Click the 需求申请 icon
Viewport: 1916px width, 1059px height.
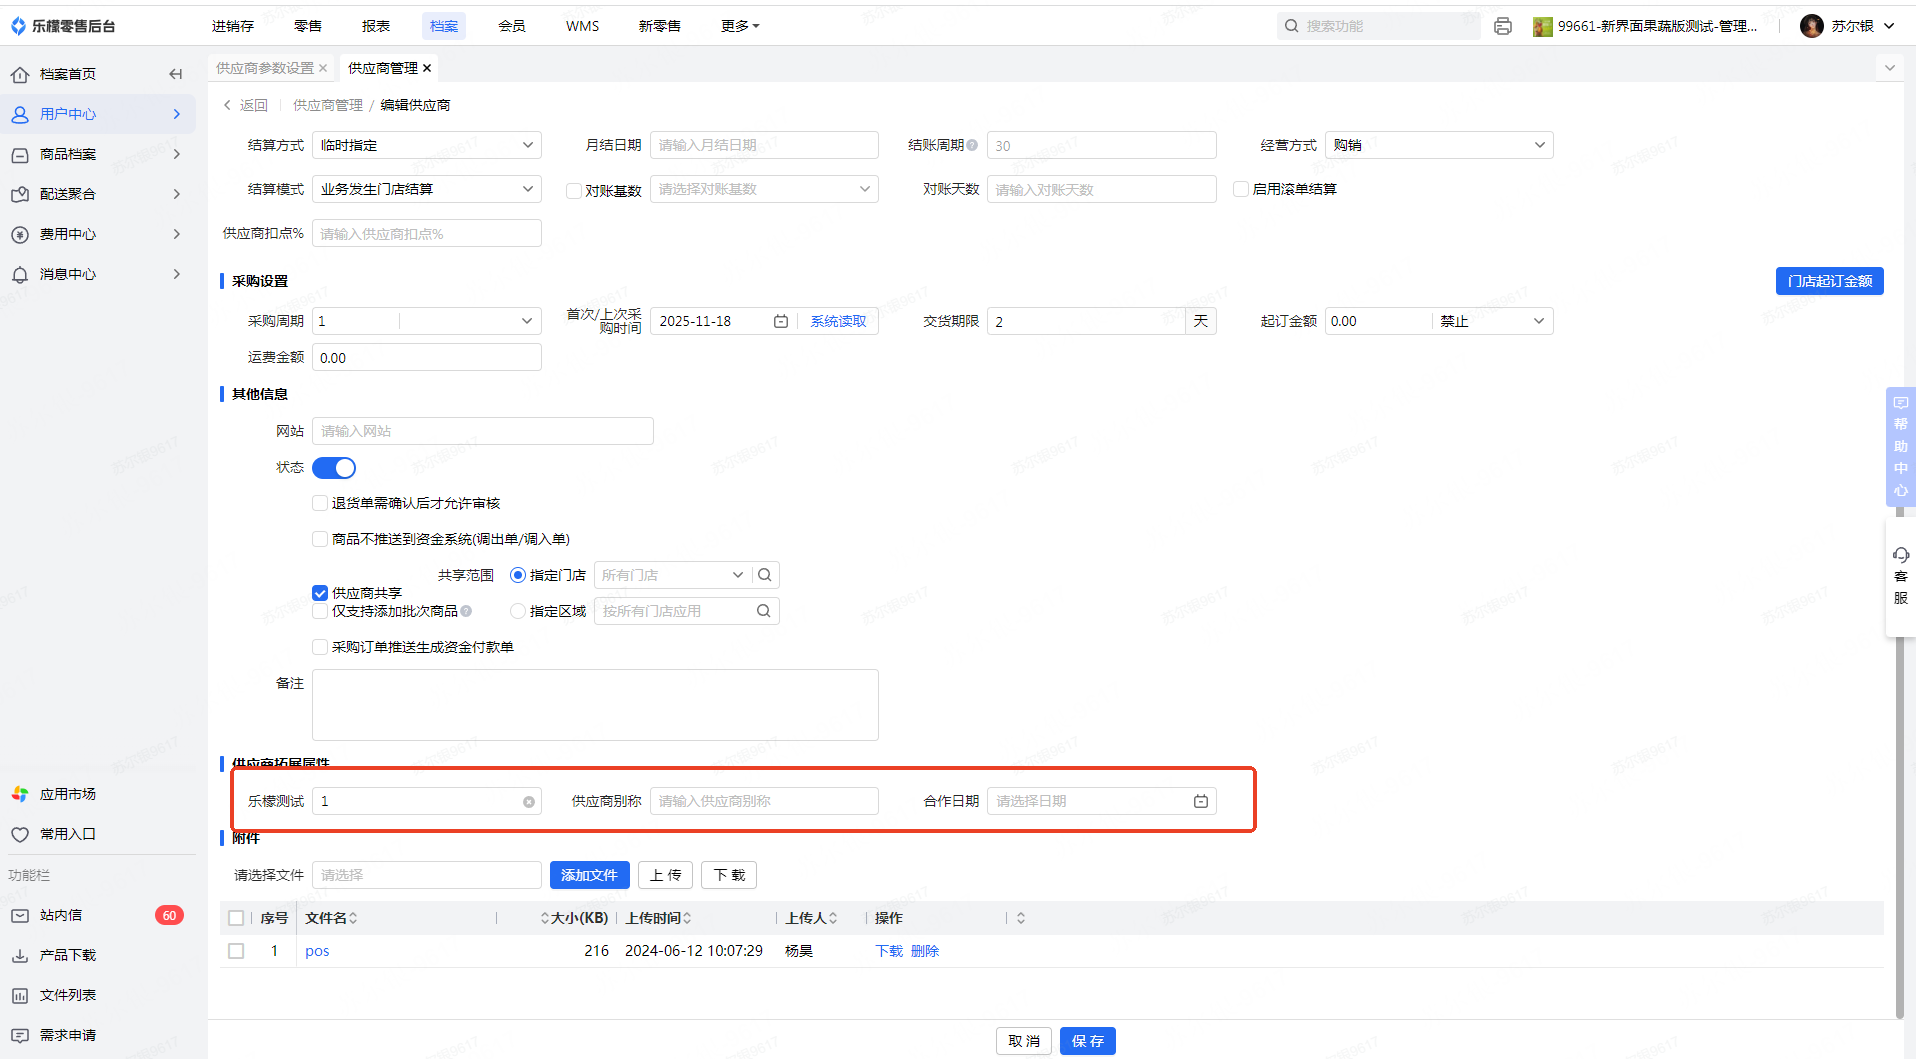coord(20,1035)
